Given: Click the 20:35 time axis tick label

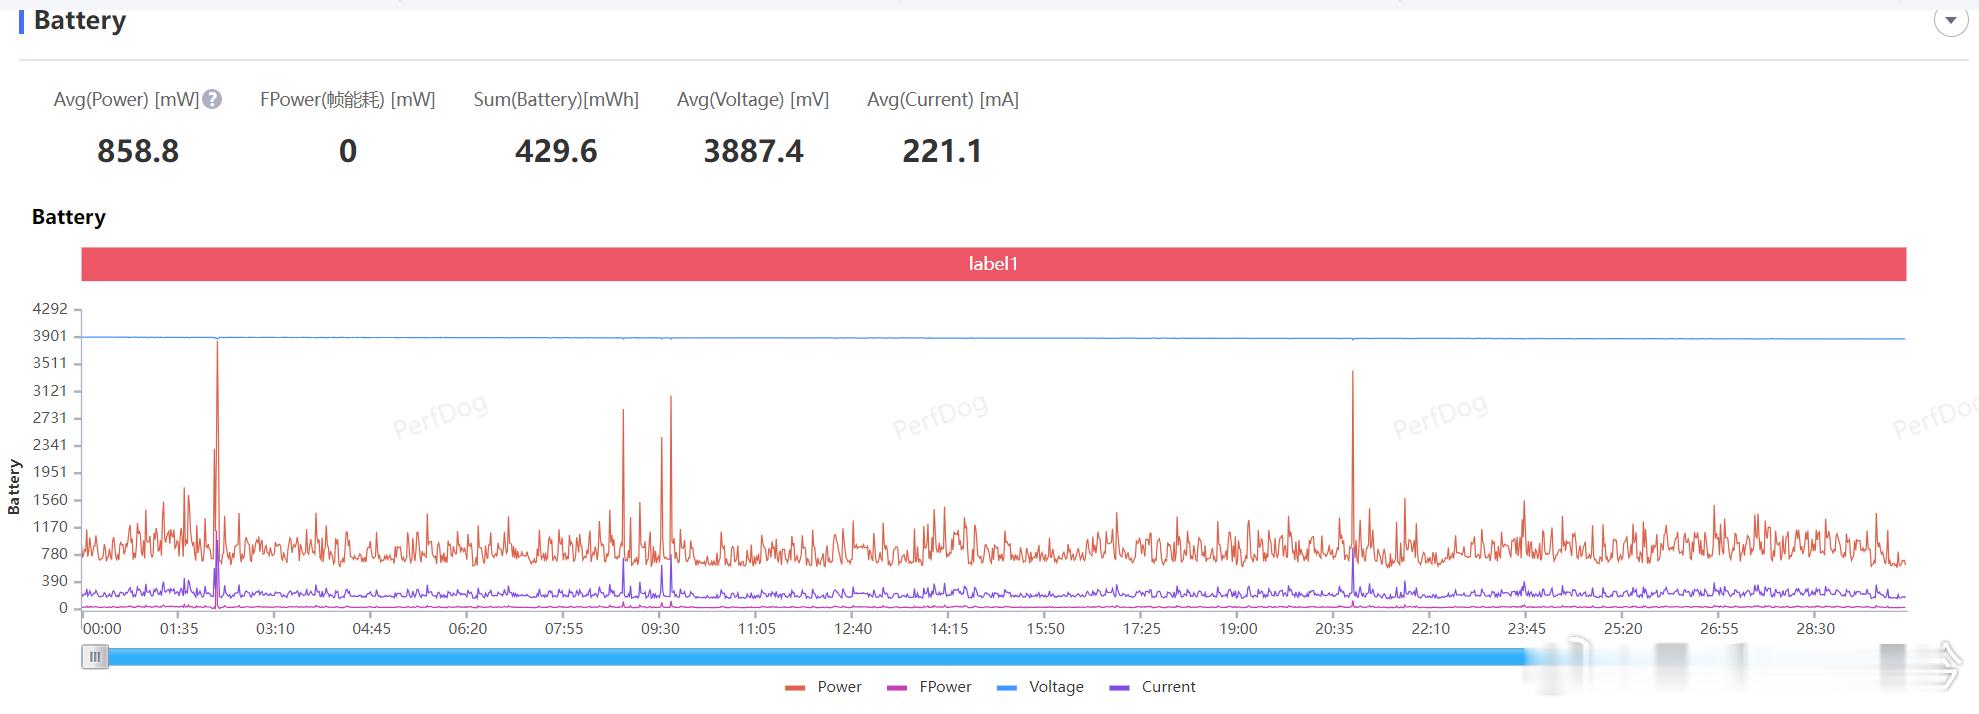Looking at the screenshot, I should click(1334, 629).
